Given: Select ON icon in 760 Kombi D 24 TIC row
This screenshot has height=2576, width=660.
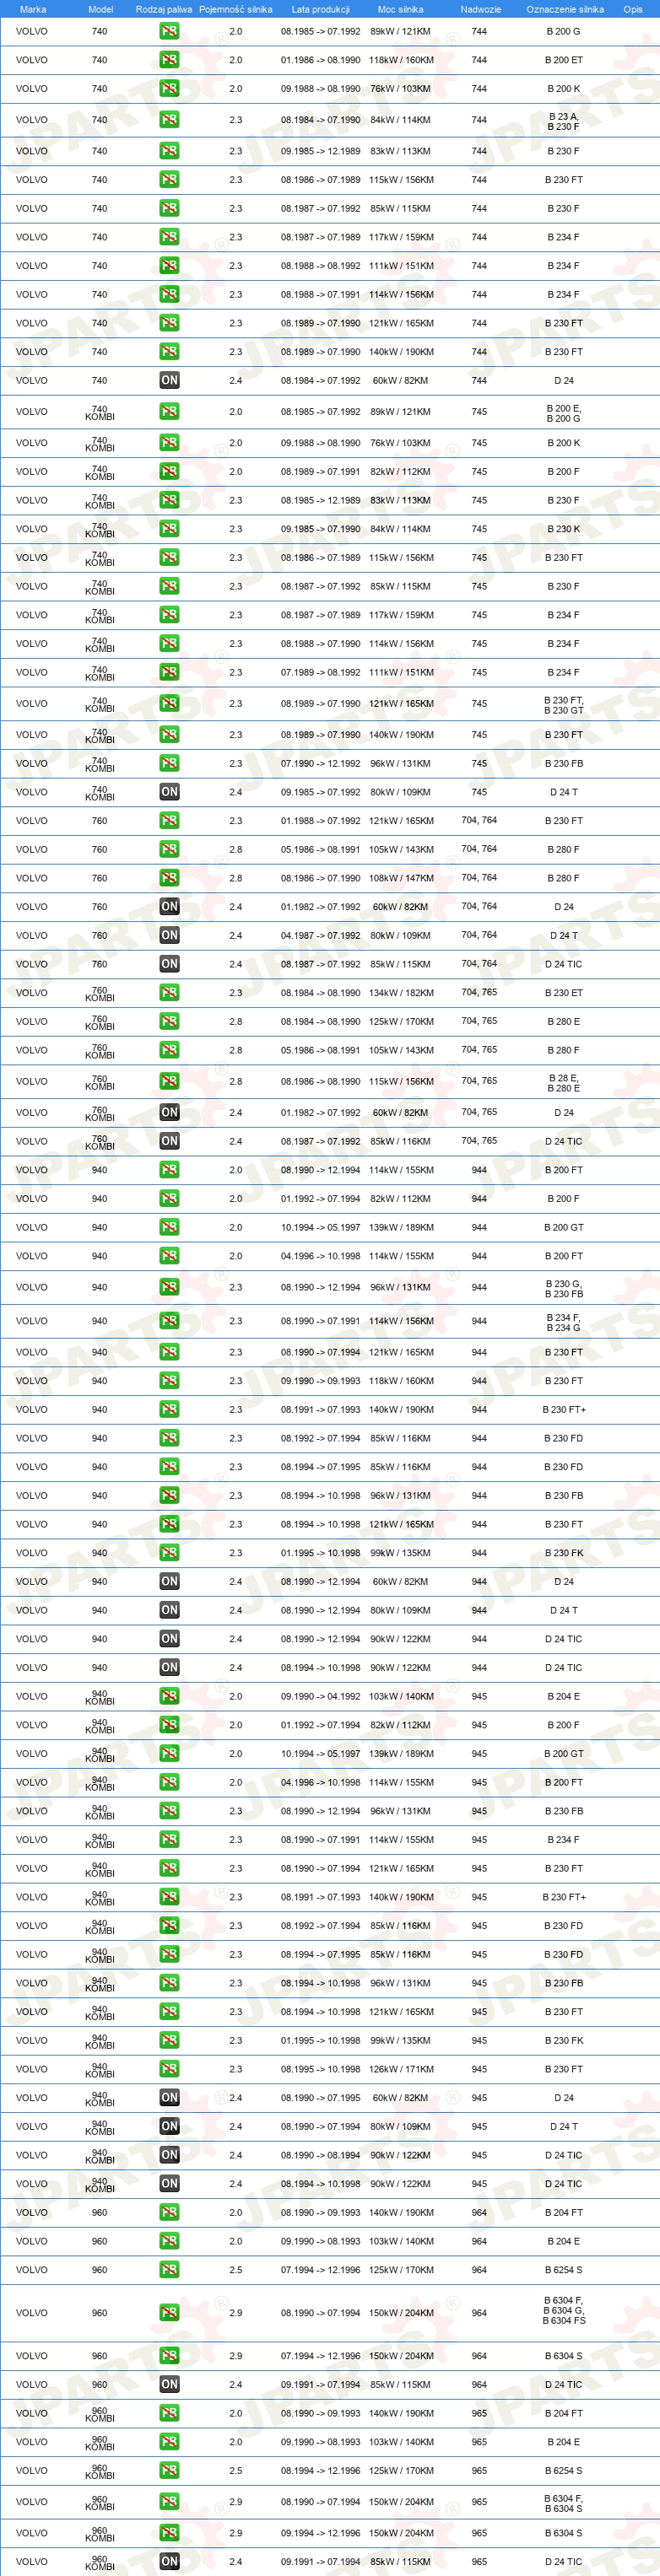Looking at the screenshot, I should coord(169,1141).
